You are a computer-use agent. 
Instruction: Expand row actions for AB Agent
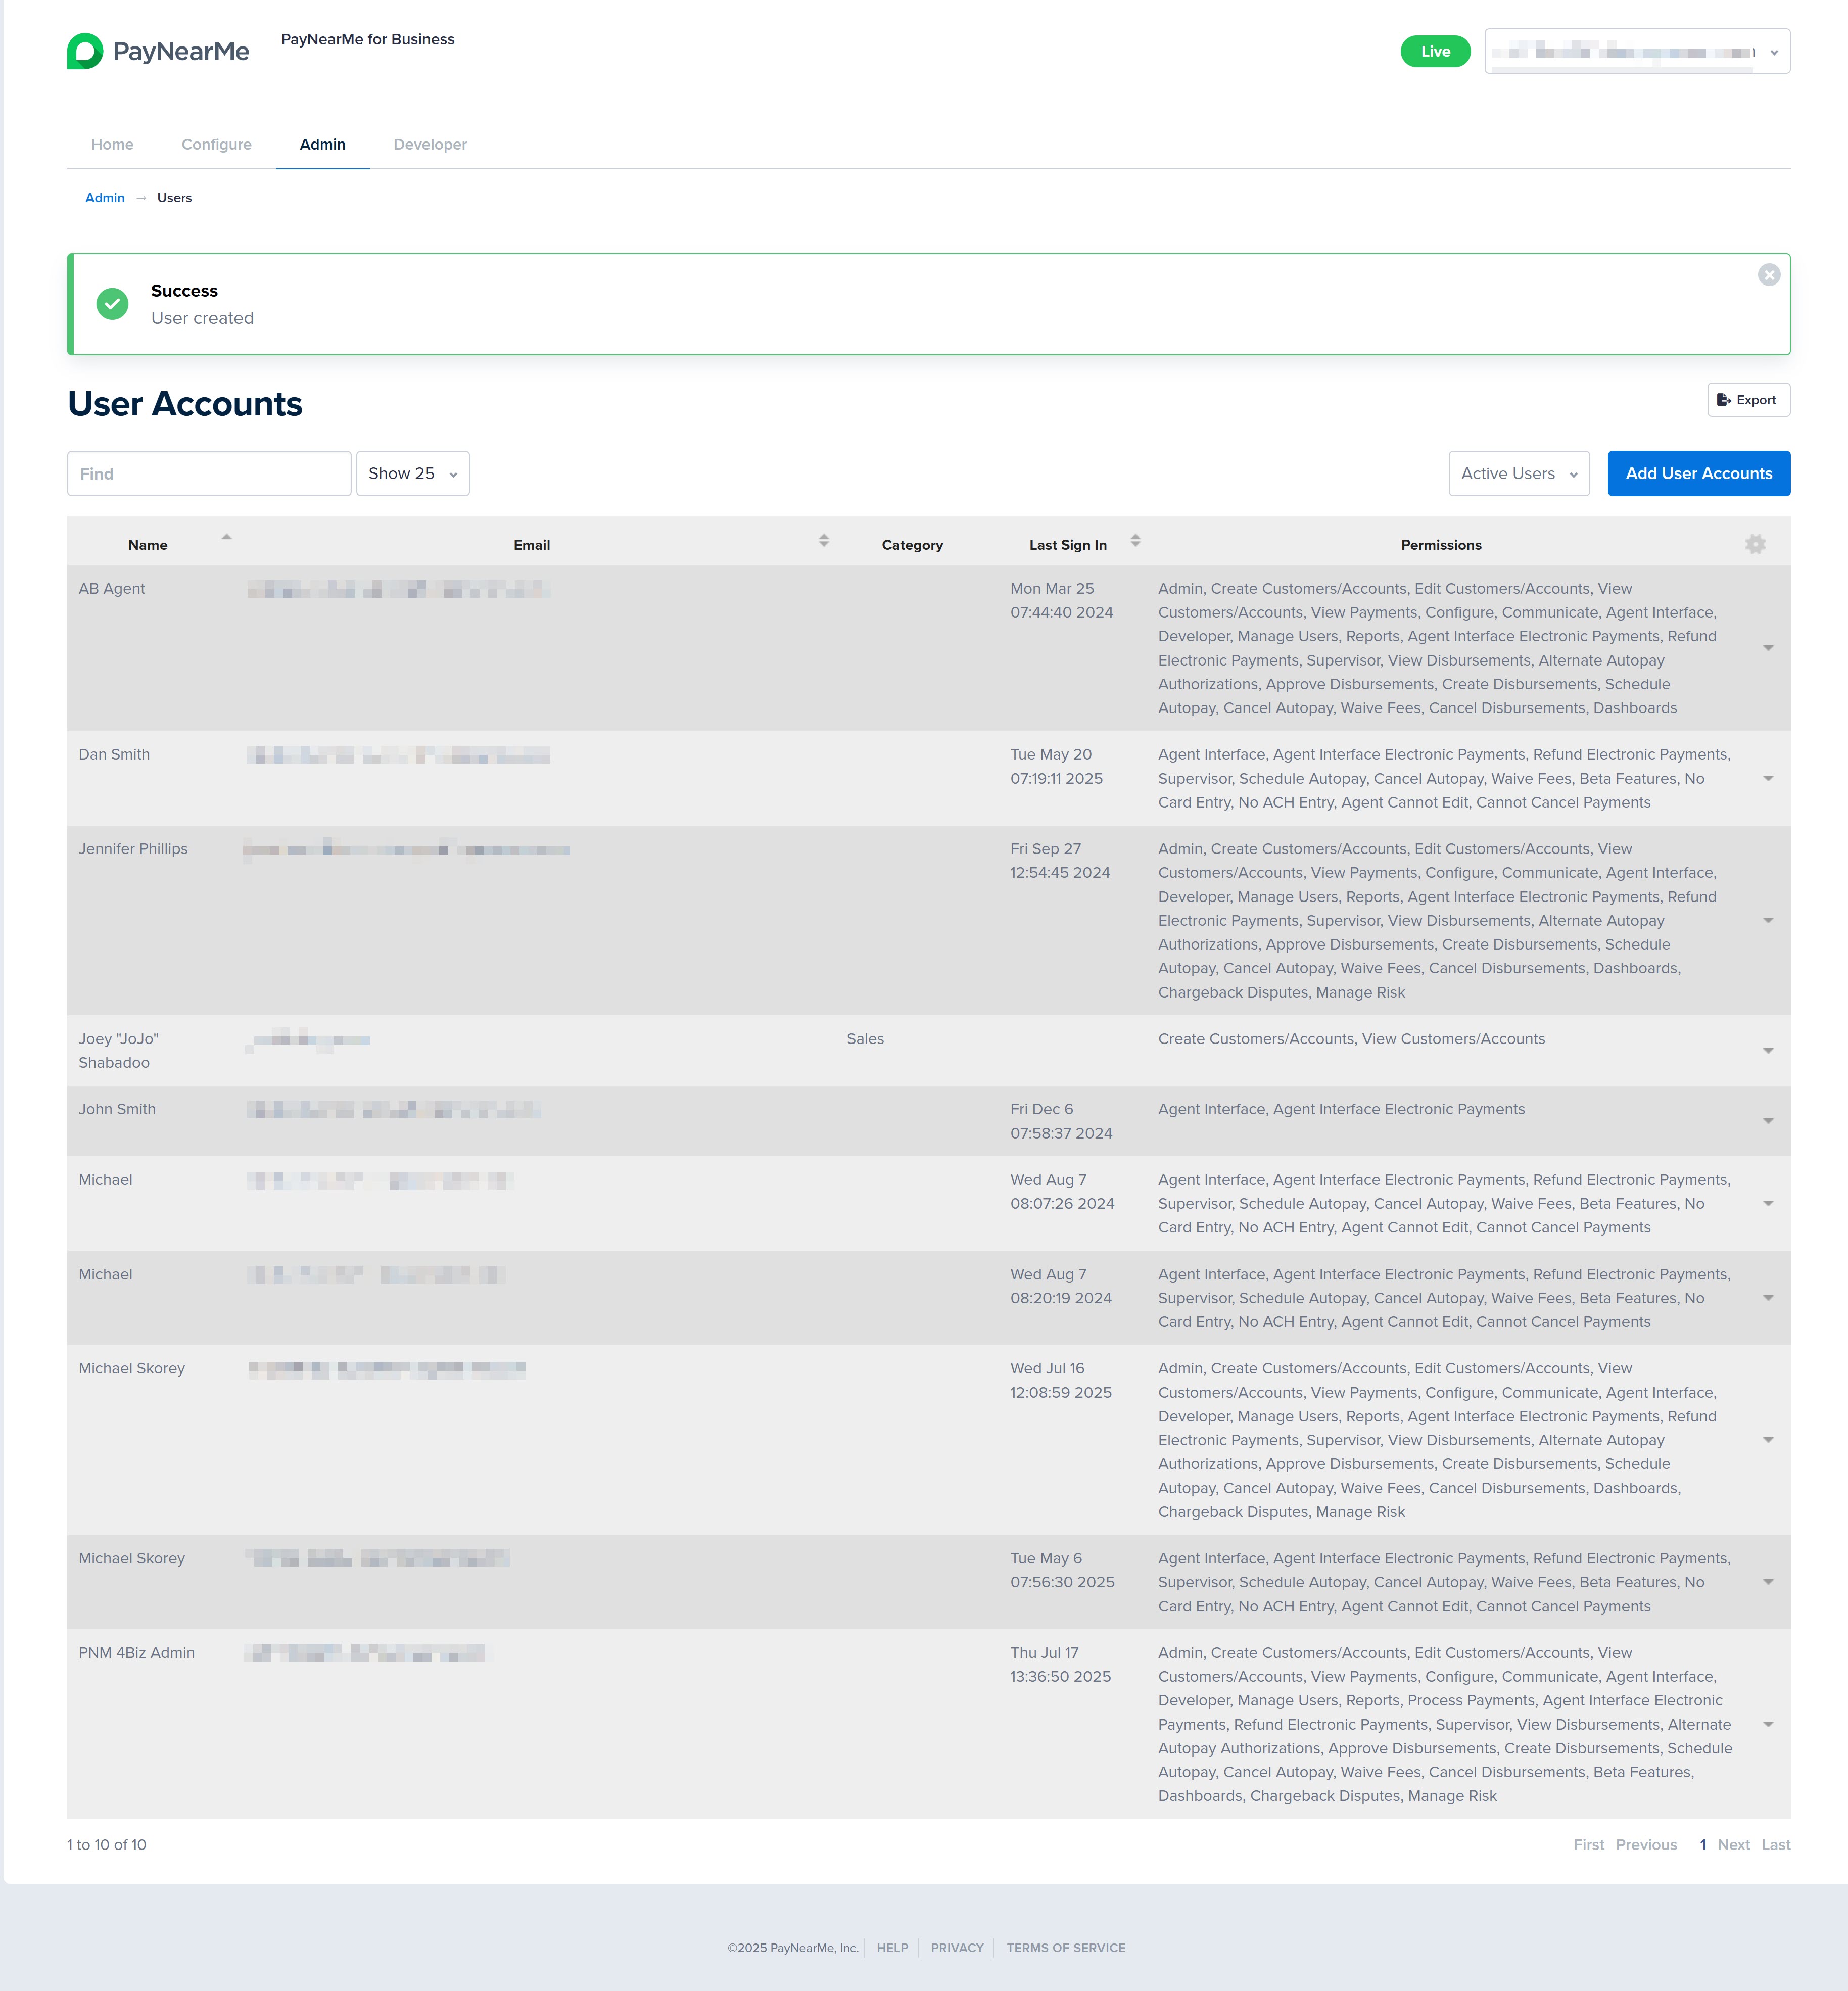coord(1768,648)
